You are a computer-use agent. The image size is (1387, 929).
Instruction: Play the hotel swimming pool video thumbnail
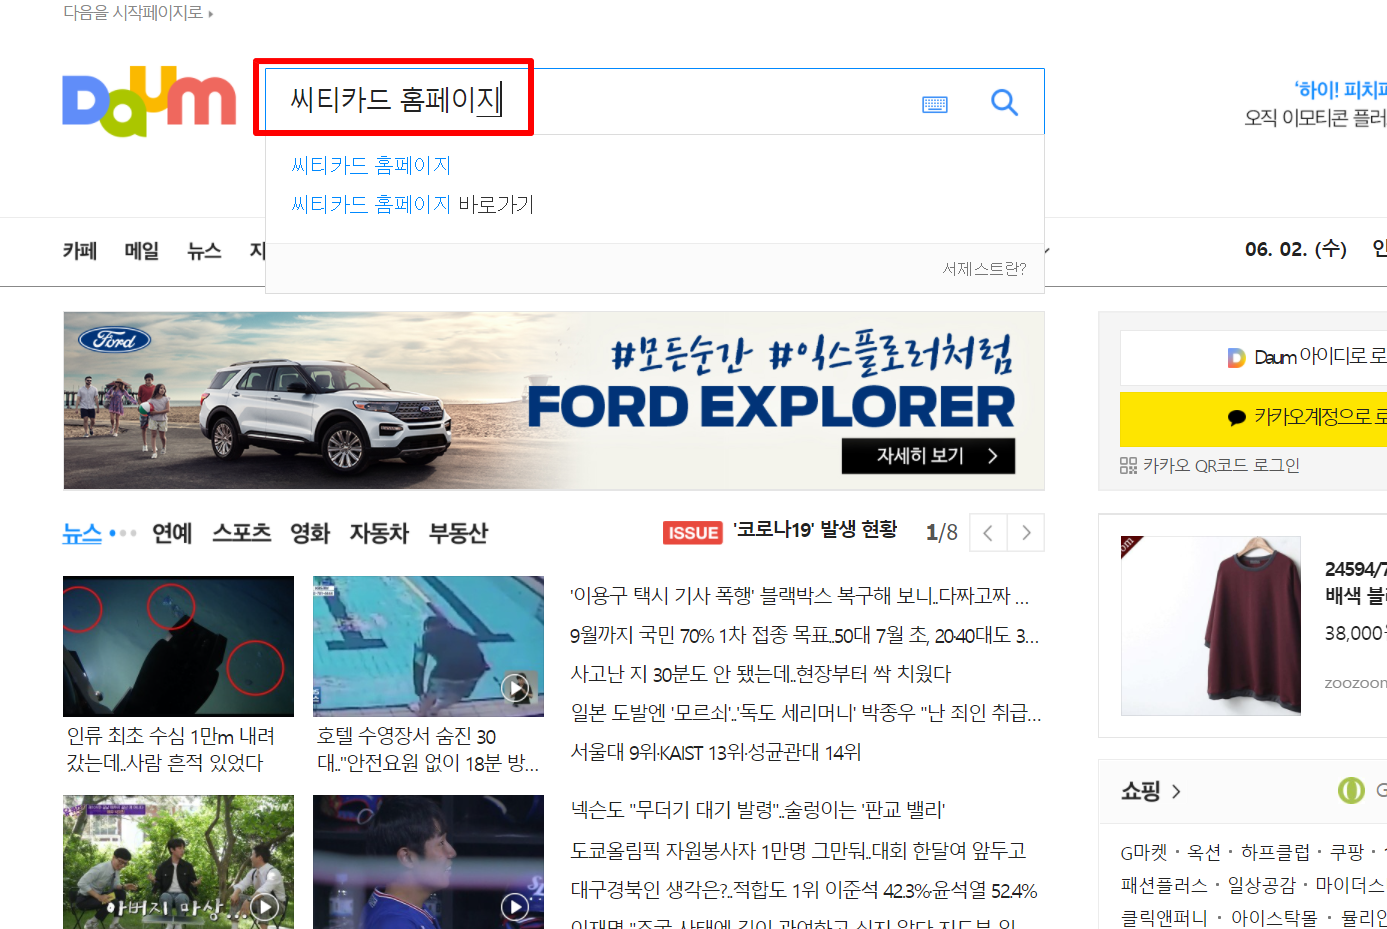pyautogui.click(x=428, y=646)
